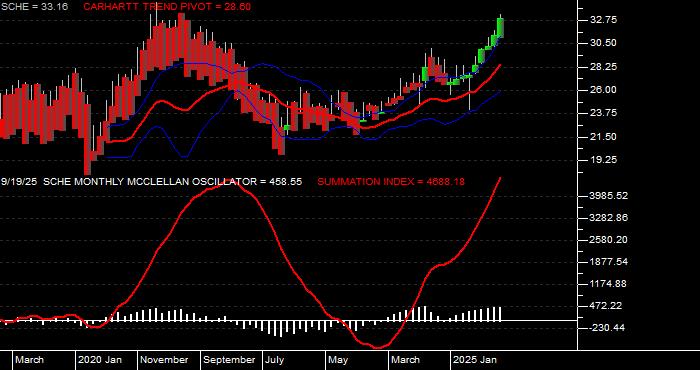This screenshot has height=370, width=700.
Task: Click the latest green candle at chart top
Action: [x=500, y=28]
